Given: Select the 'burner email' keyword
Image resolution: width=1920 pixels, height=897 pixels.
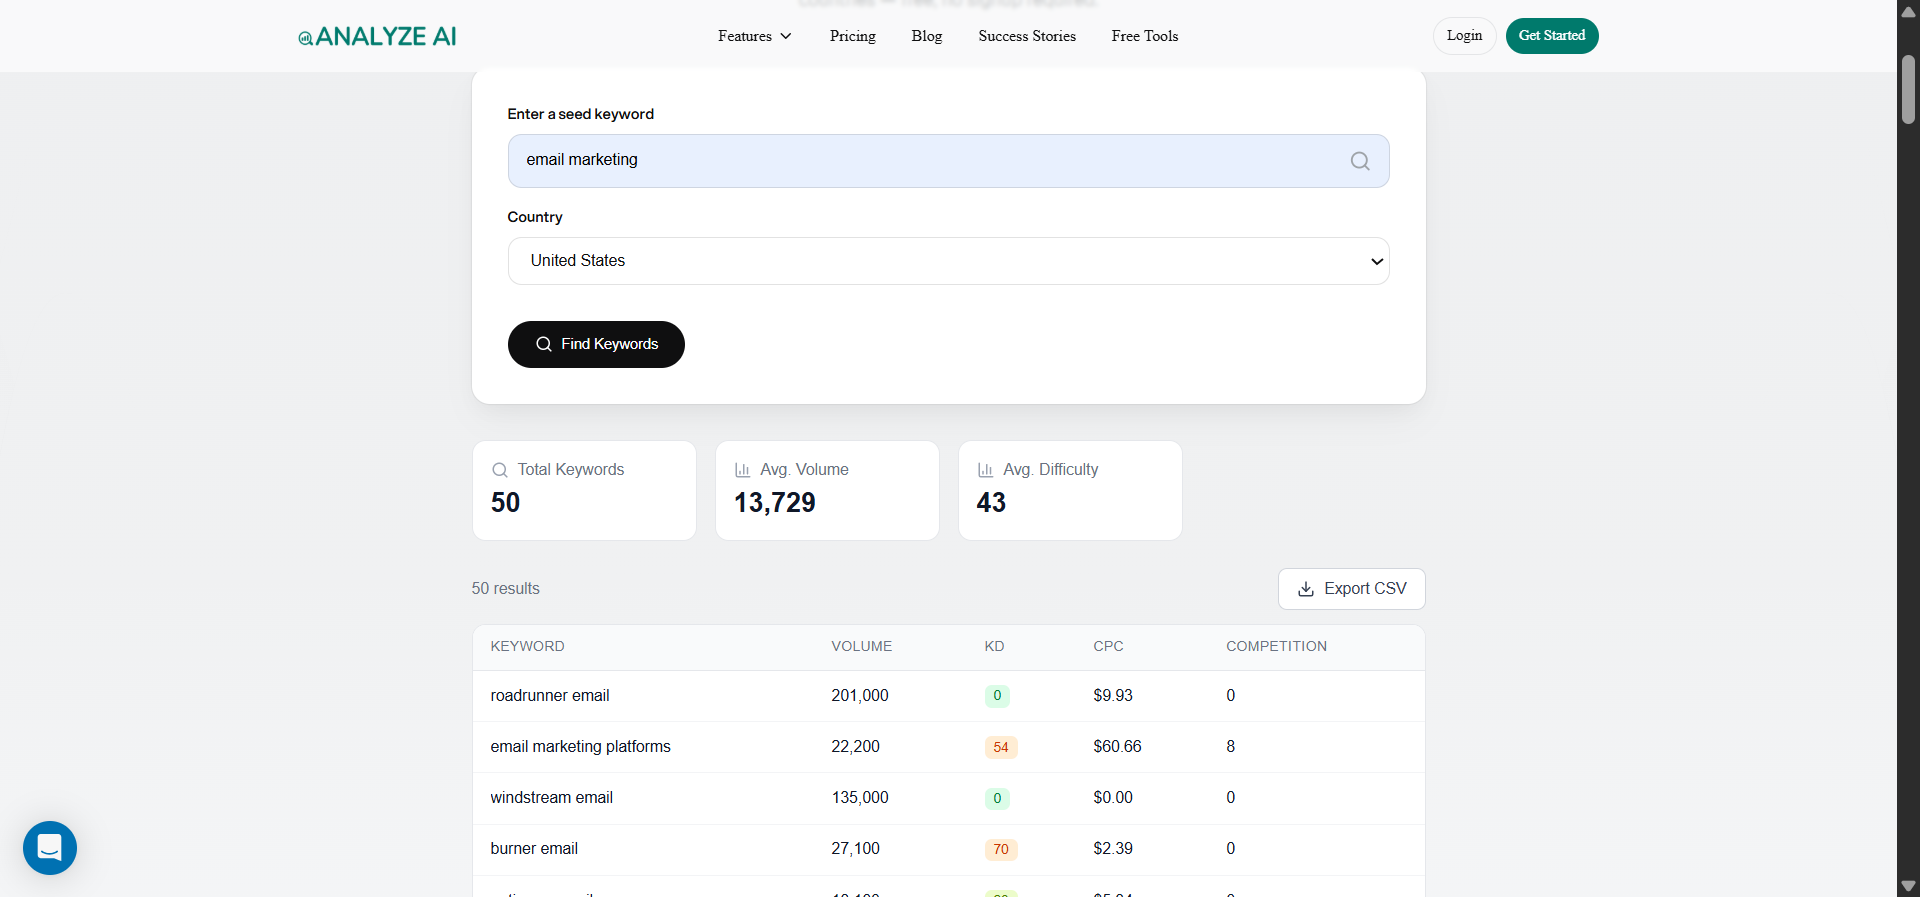Looking at the screenshot, I should 534,849.
